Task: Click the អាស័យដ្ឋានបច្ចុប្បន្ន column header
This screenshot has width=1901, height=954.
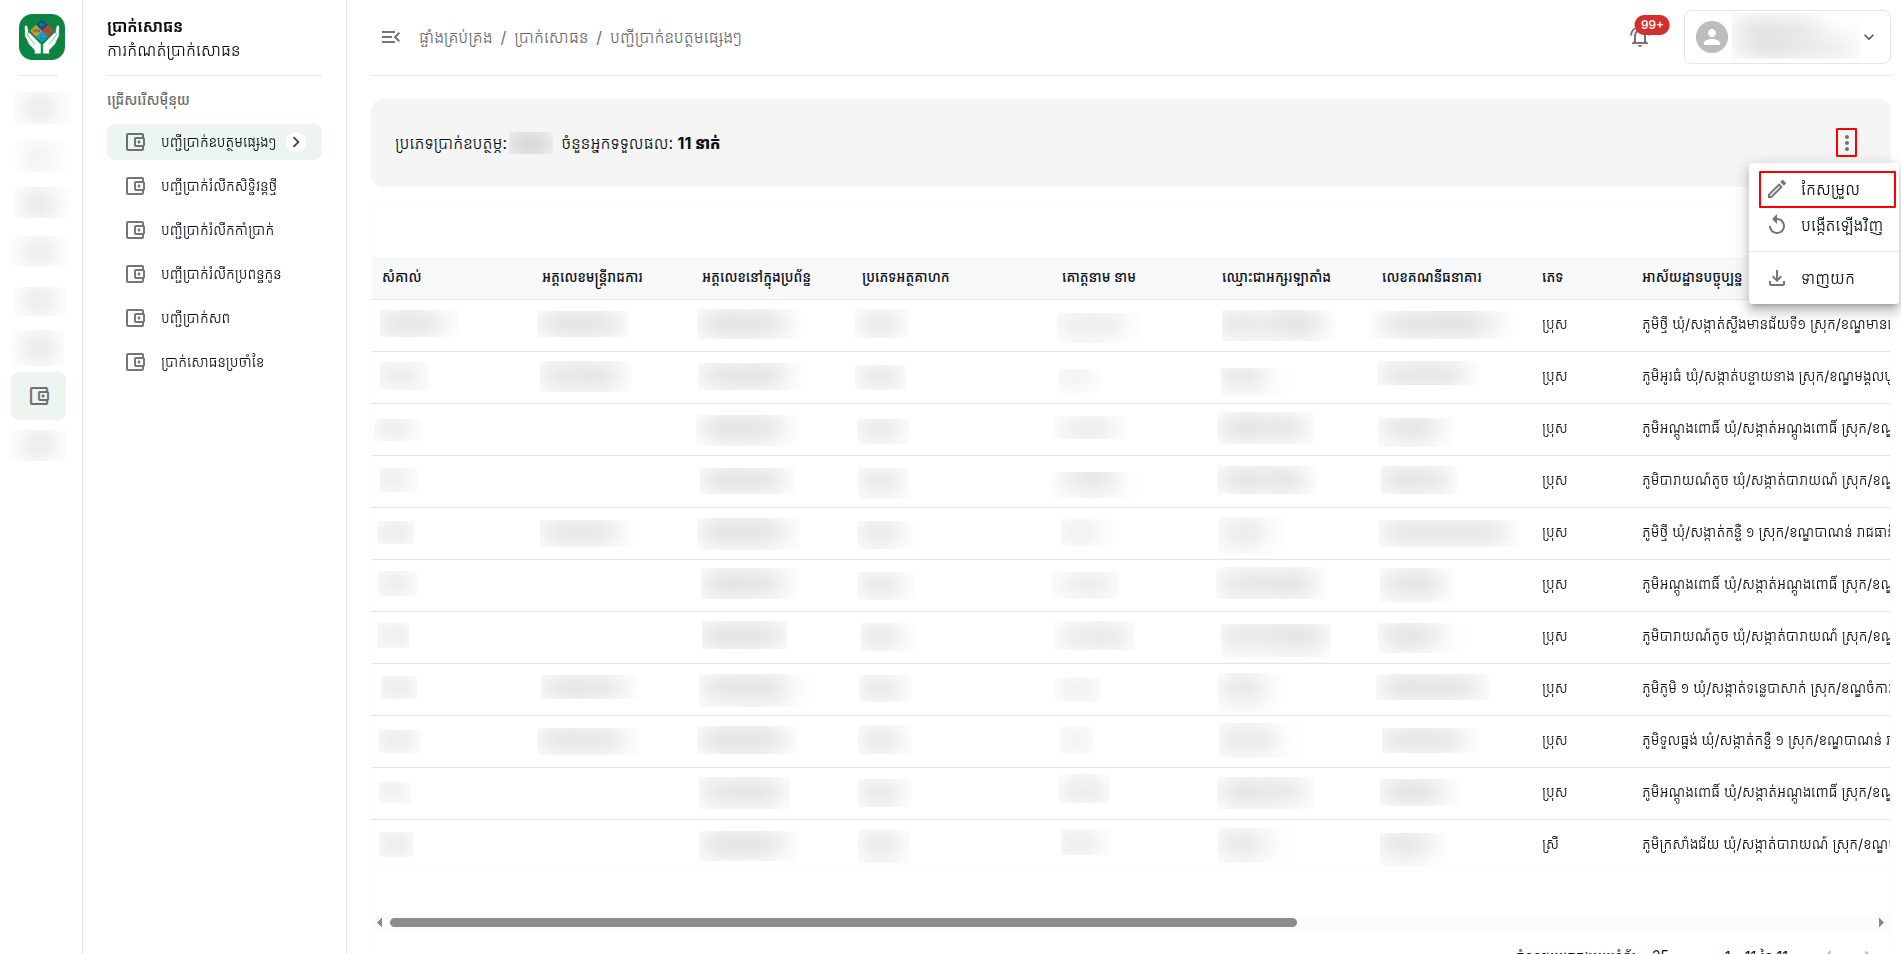Action: pyautogui.click(x=1692, y=277)
